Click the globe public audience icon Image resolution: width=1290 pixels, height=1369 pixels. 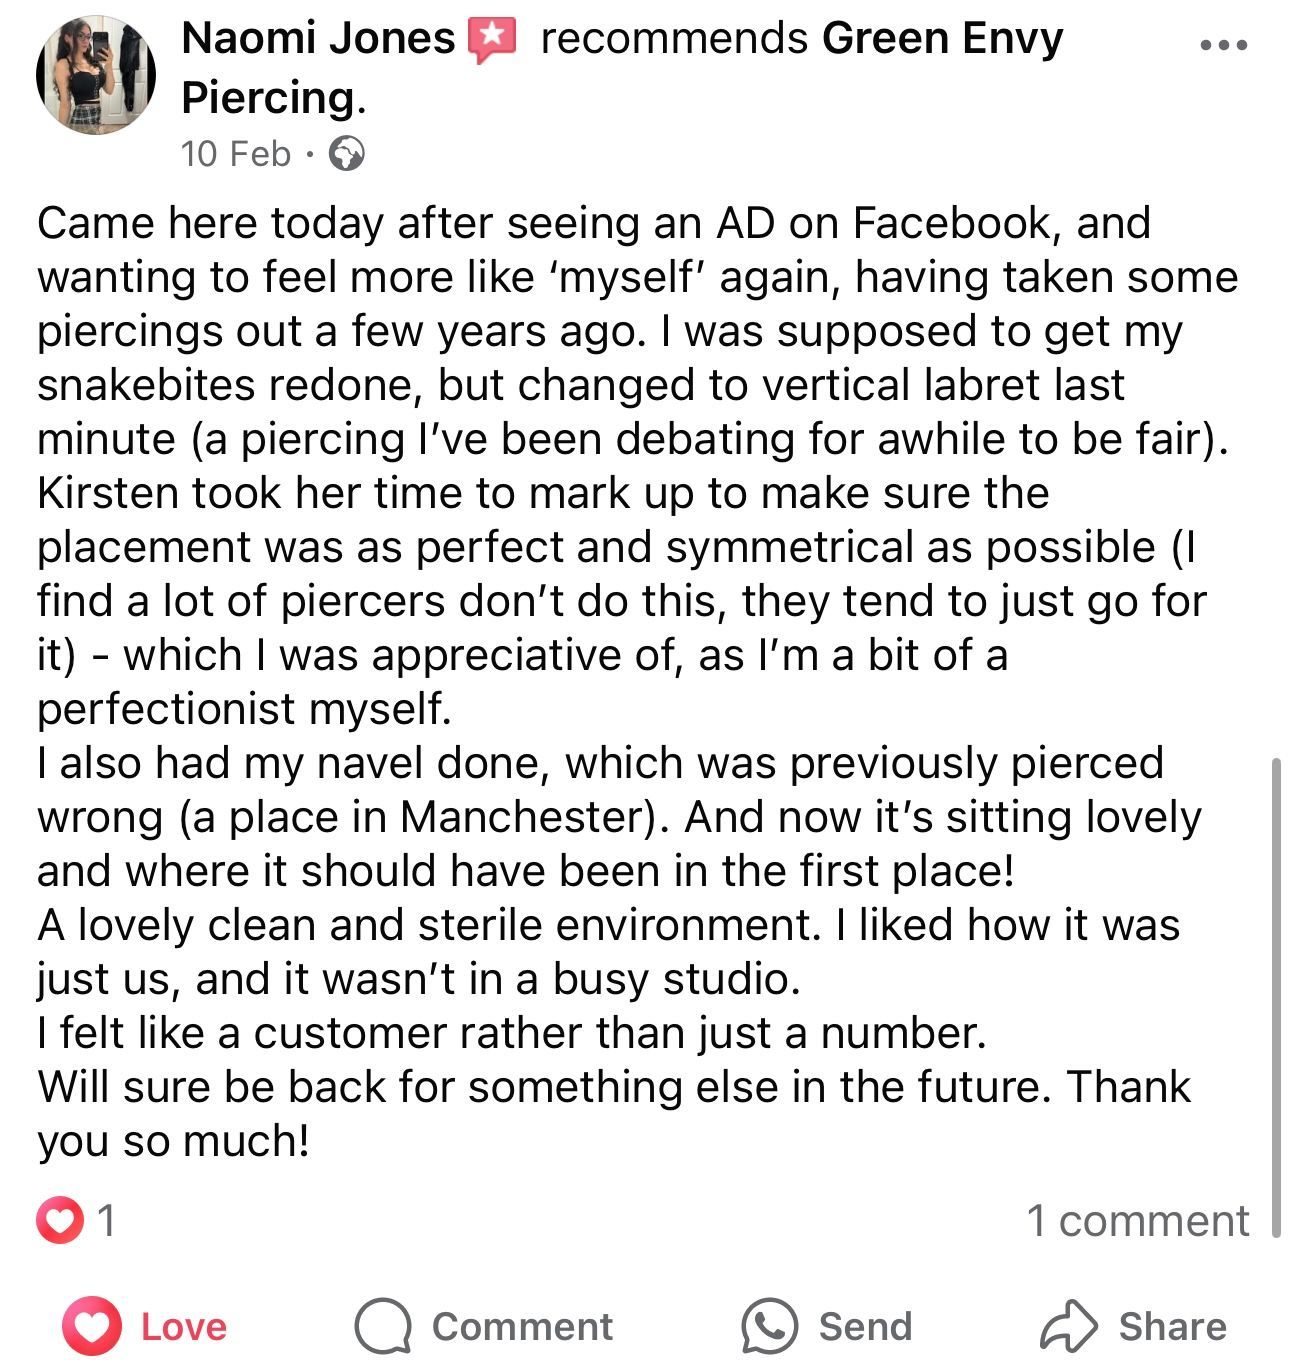[x=347, y=155]
